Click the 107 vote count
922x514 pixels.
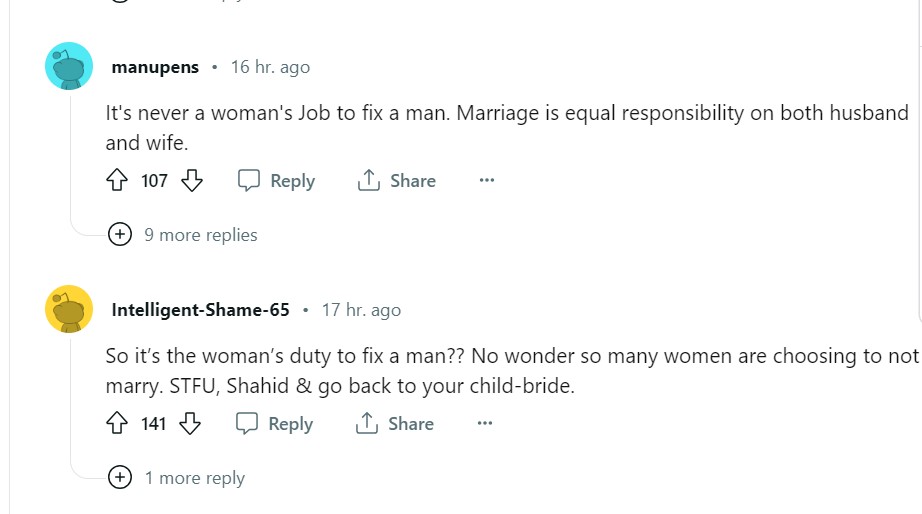[154, 181]
